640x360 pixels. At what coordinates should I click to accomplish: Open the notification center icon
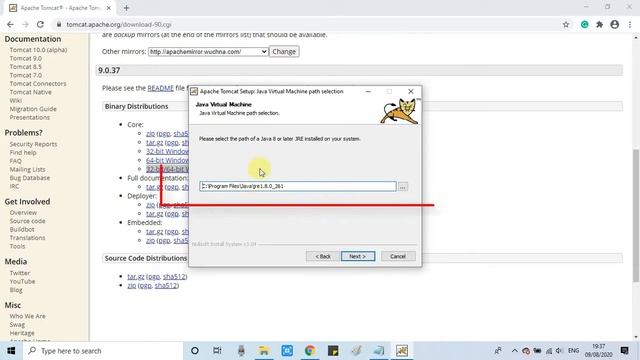tap(624, 351)
